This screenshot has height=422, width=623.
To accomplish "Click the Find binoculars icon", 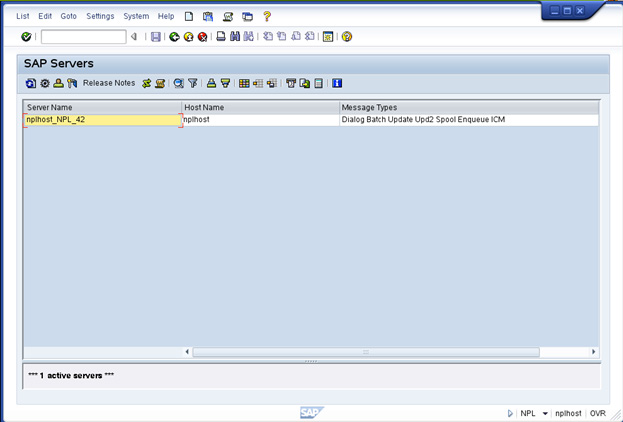I will [x=235, y=37].
